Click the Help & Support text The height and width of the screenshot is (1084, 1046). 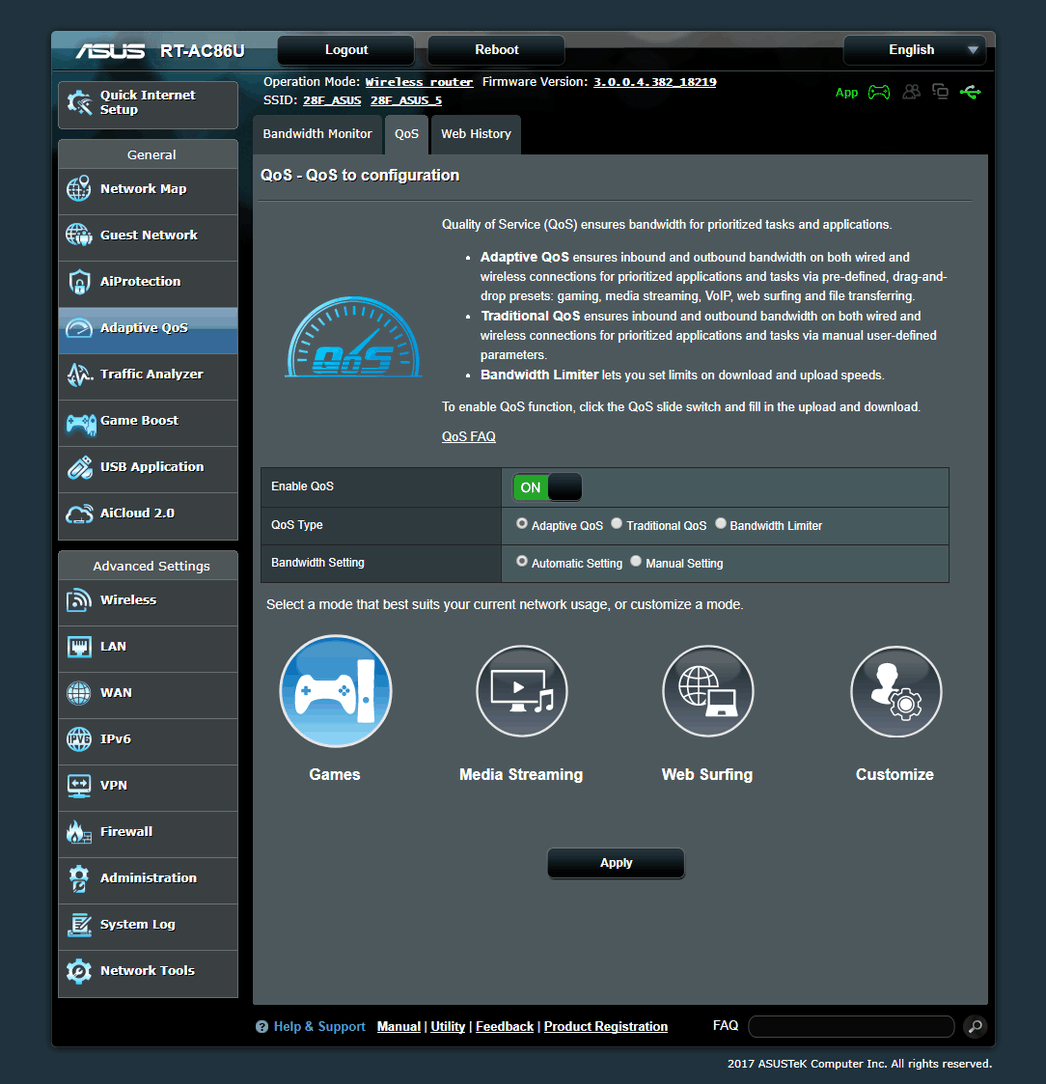click(319, 1027)
